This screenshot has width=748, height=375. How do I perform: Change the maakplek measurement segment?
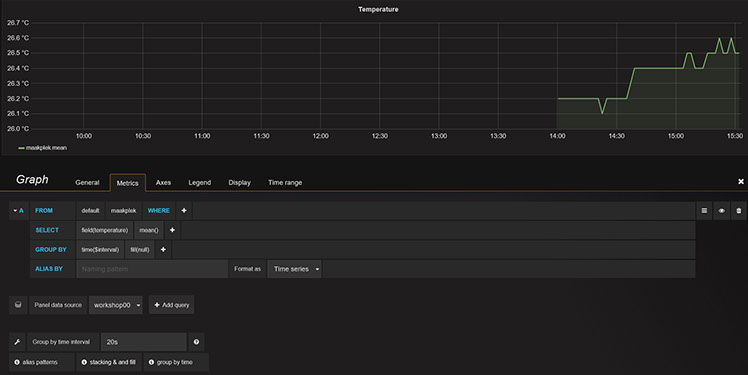click(x=124, y=210)
